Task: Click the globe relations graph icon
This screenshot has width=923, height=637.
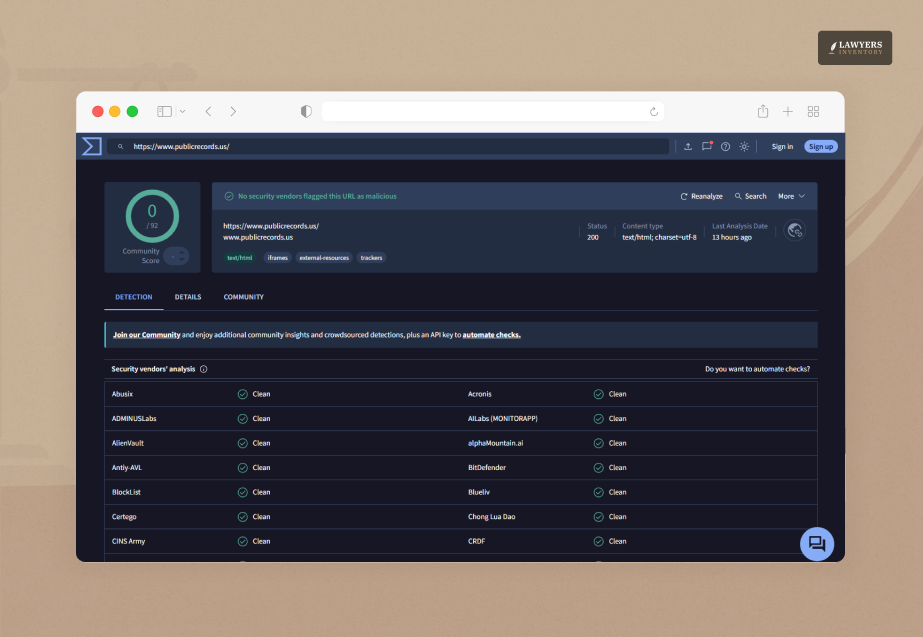Action: pos(795,230)
